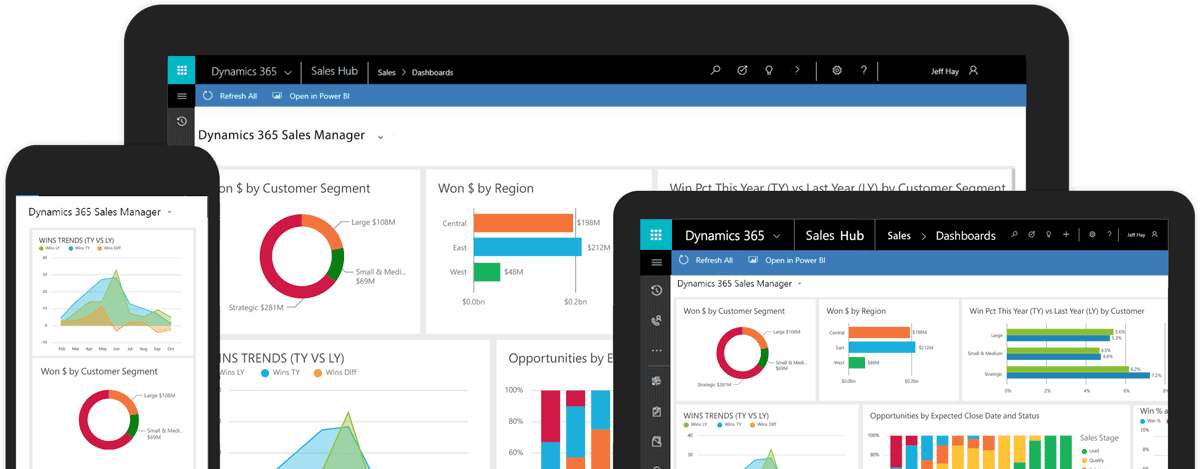This screenshot has height=469, width=1200.
Task: Click the Sales breadcrumb on the small tablet
Action: coord(899,236)
